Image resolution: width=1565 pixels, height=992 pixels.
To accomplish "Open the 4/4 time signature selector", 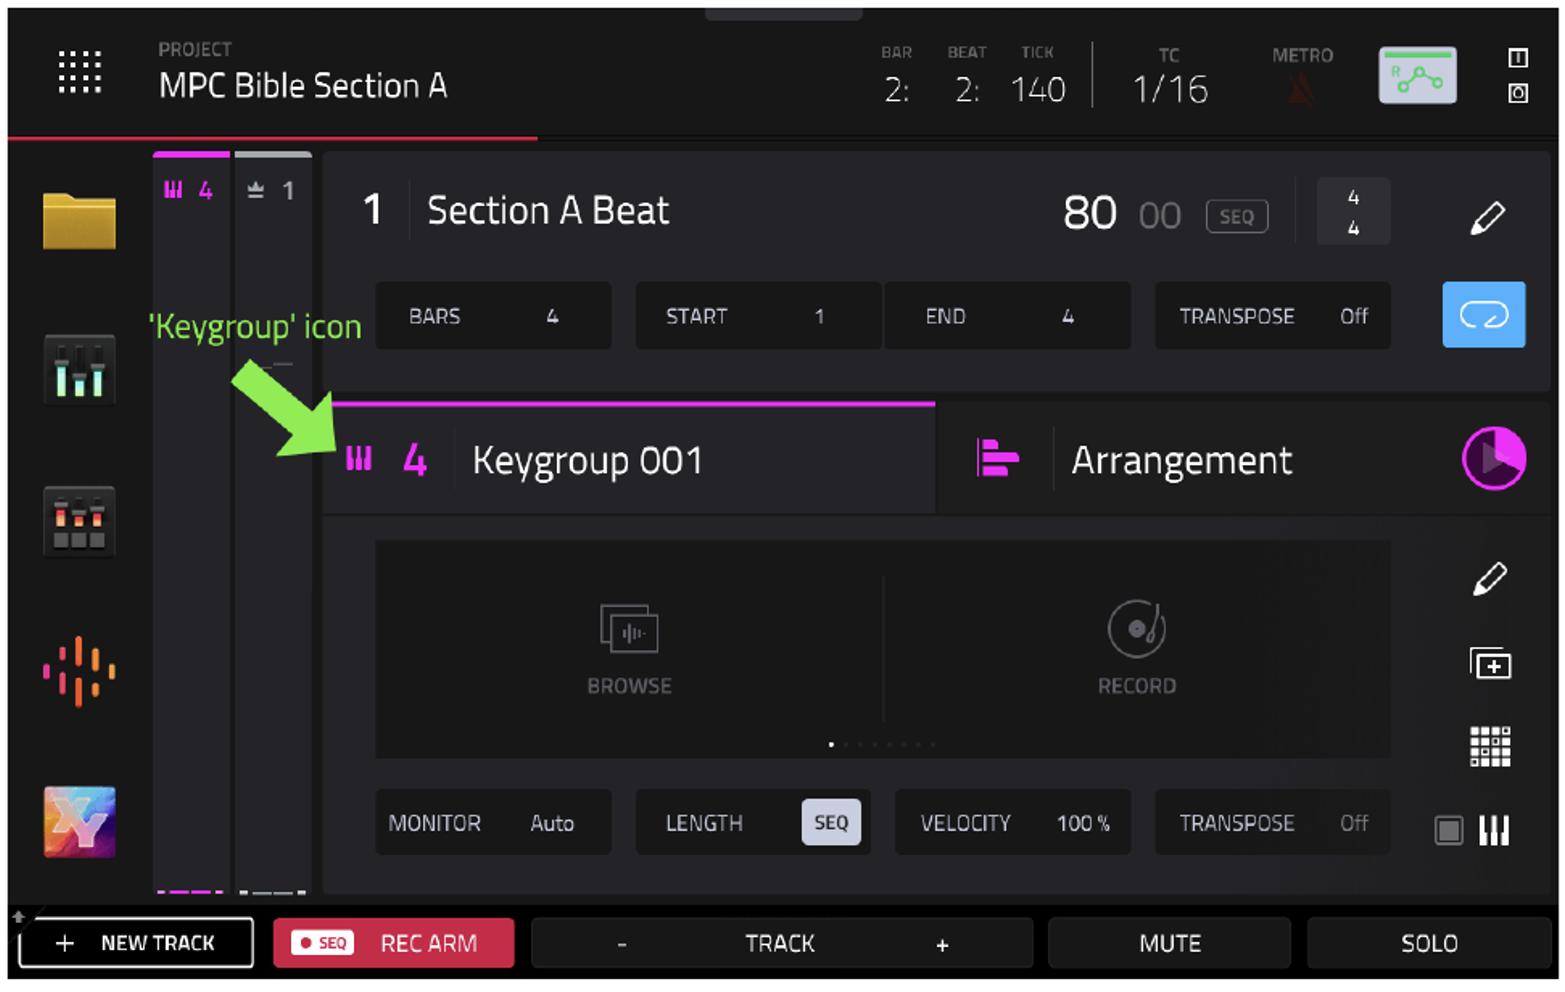I will pos(1352,212).
